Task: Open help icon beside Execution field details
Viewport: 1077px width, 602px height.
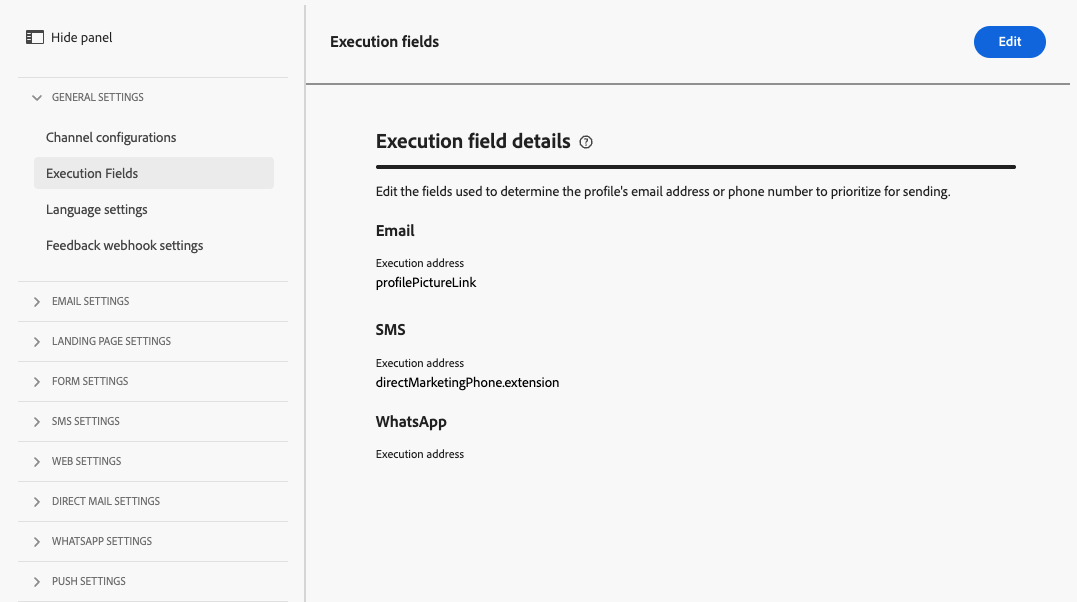Action: [586, 142]
